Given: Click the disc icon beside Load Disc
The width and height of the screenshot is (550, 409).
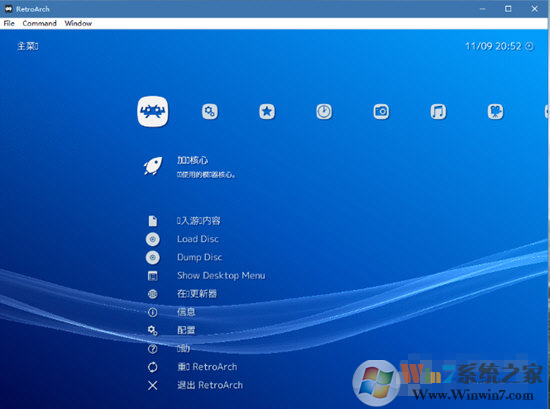Looking at the screenshot, I should tap(153, 239).
